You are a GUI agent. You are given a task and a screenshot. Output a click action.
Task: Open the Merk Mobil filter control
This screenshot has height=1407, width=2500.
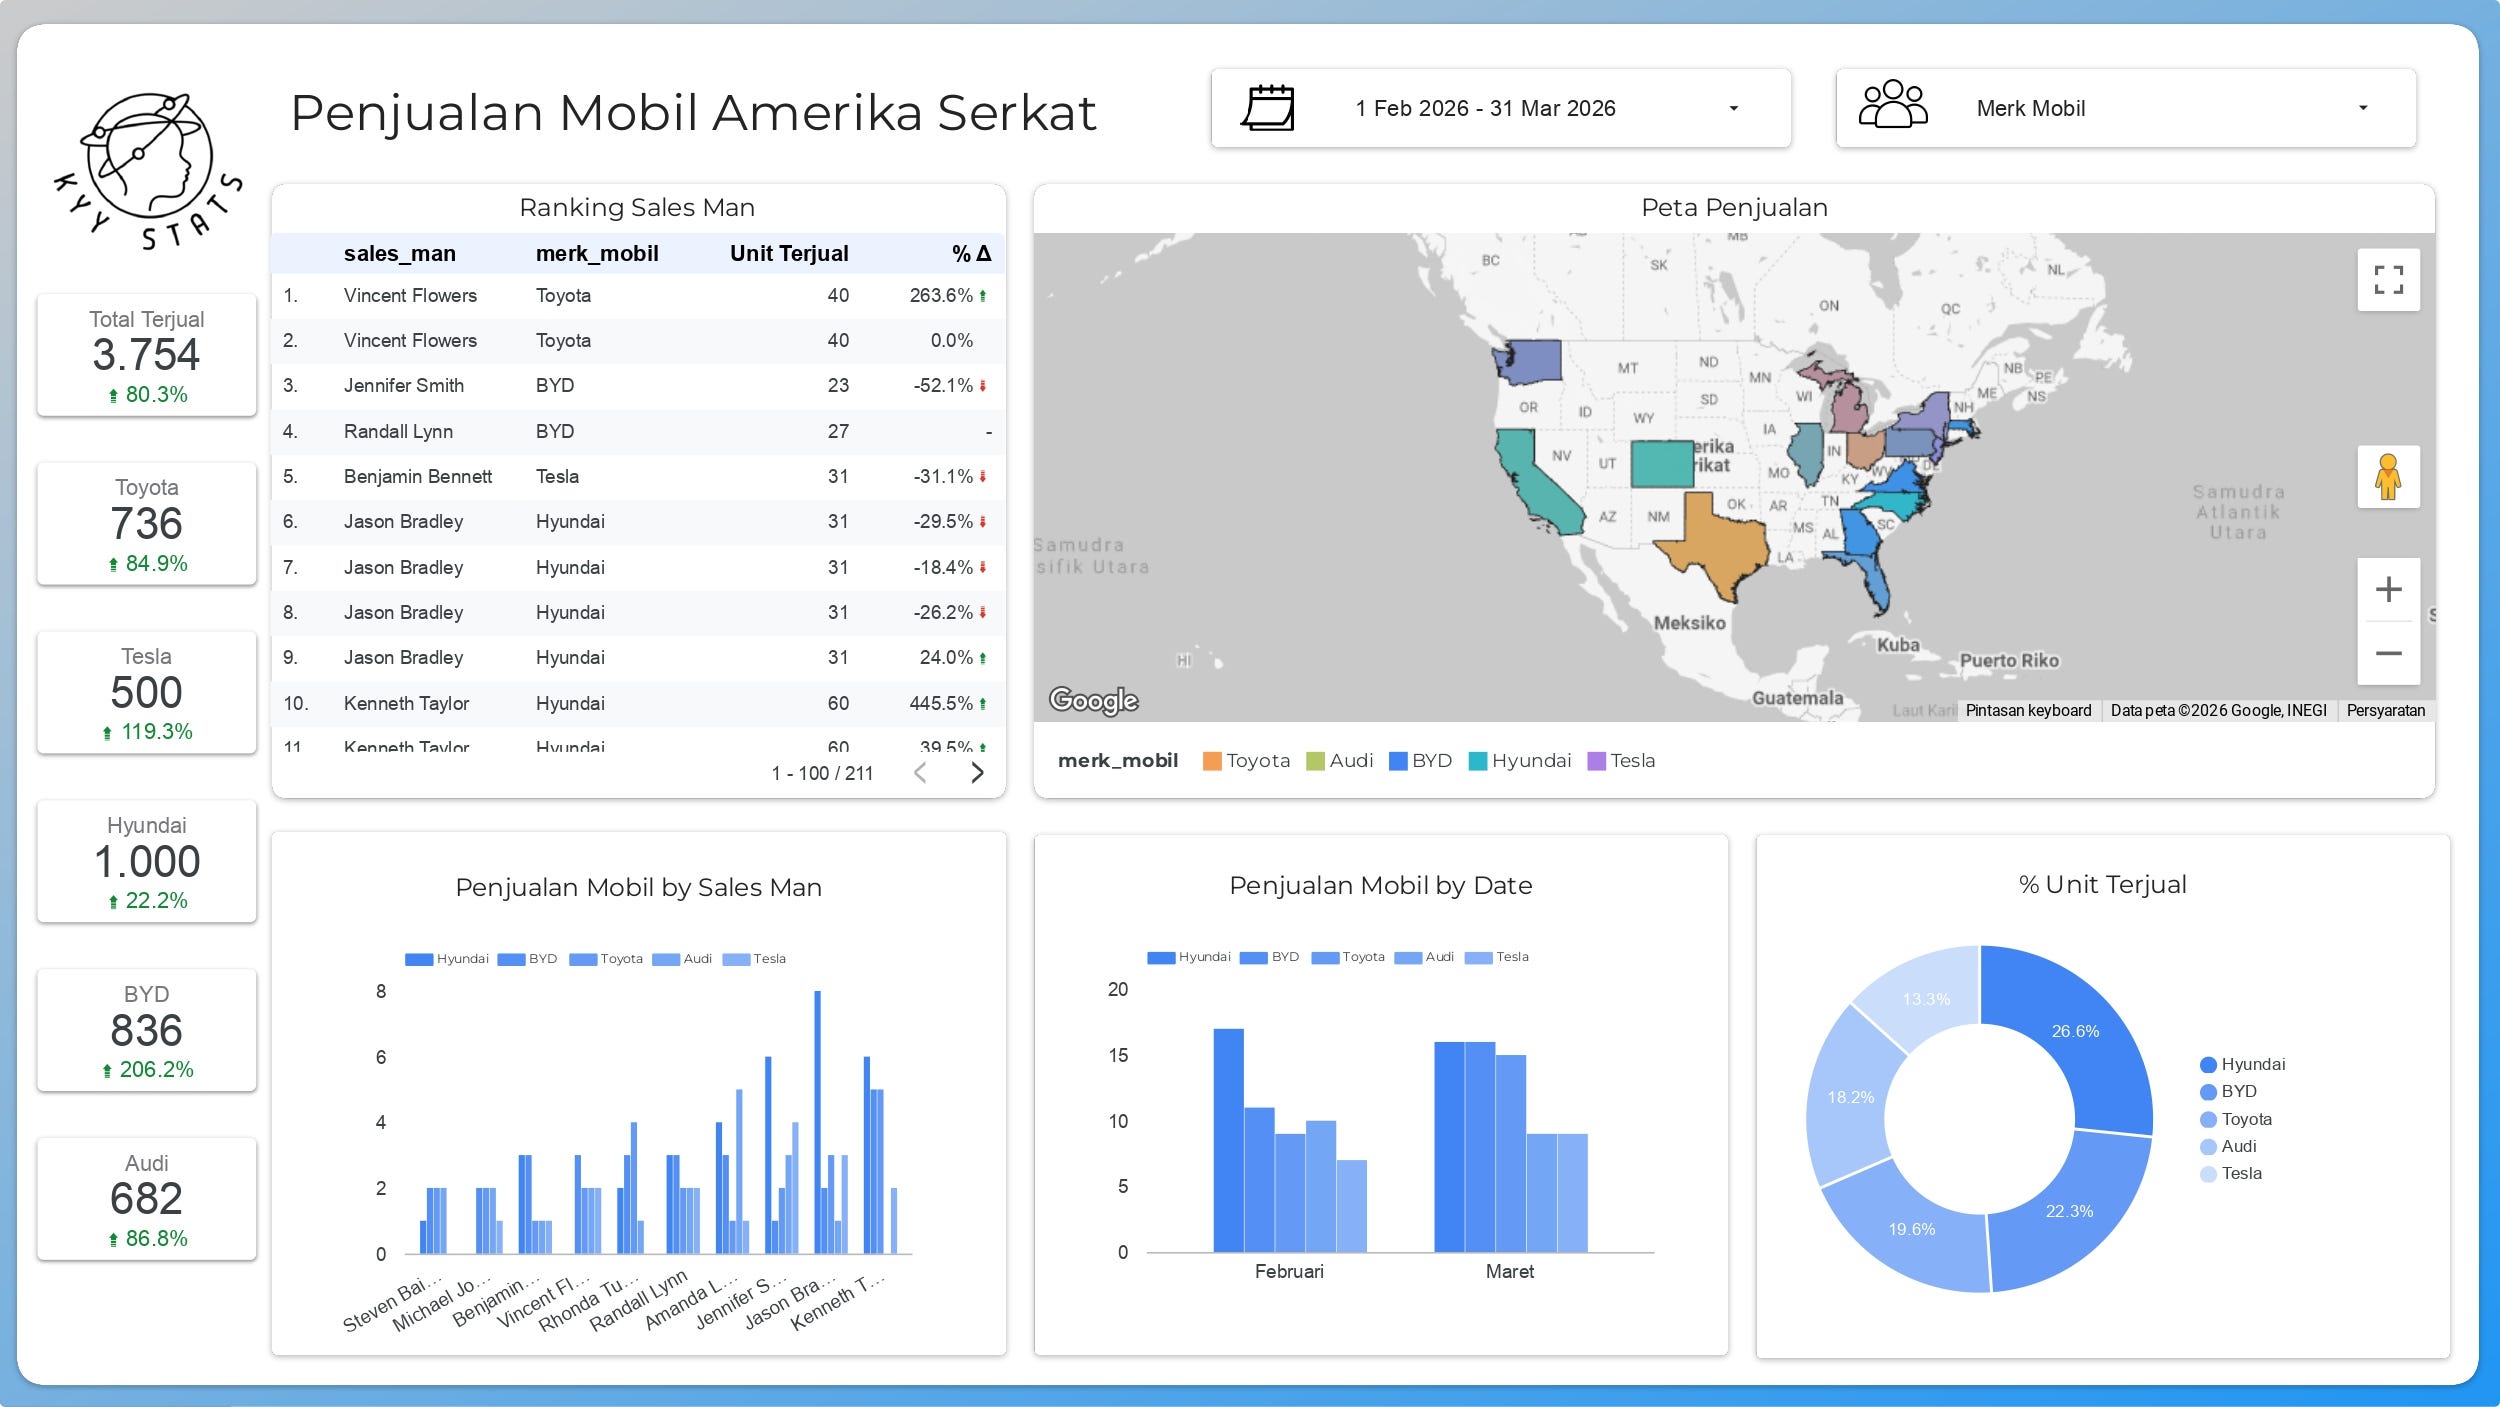[2126, 108]
